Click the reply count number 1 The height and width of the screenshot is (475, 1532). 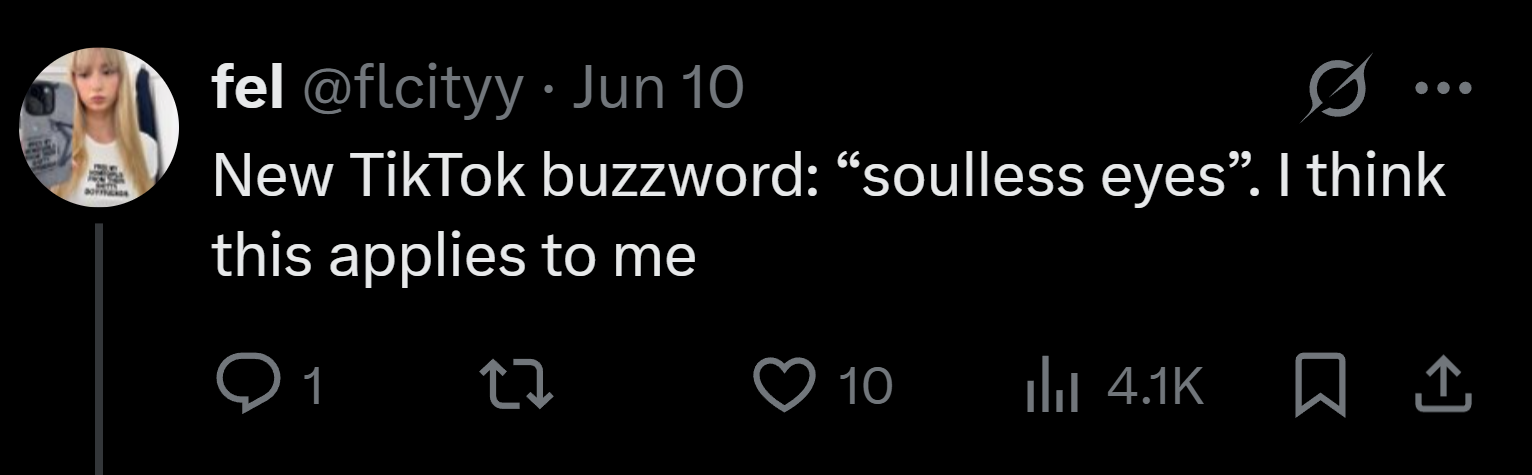coord(313,386)
